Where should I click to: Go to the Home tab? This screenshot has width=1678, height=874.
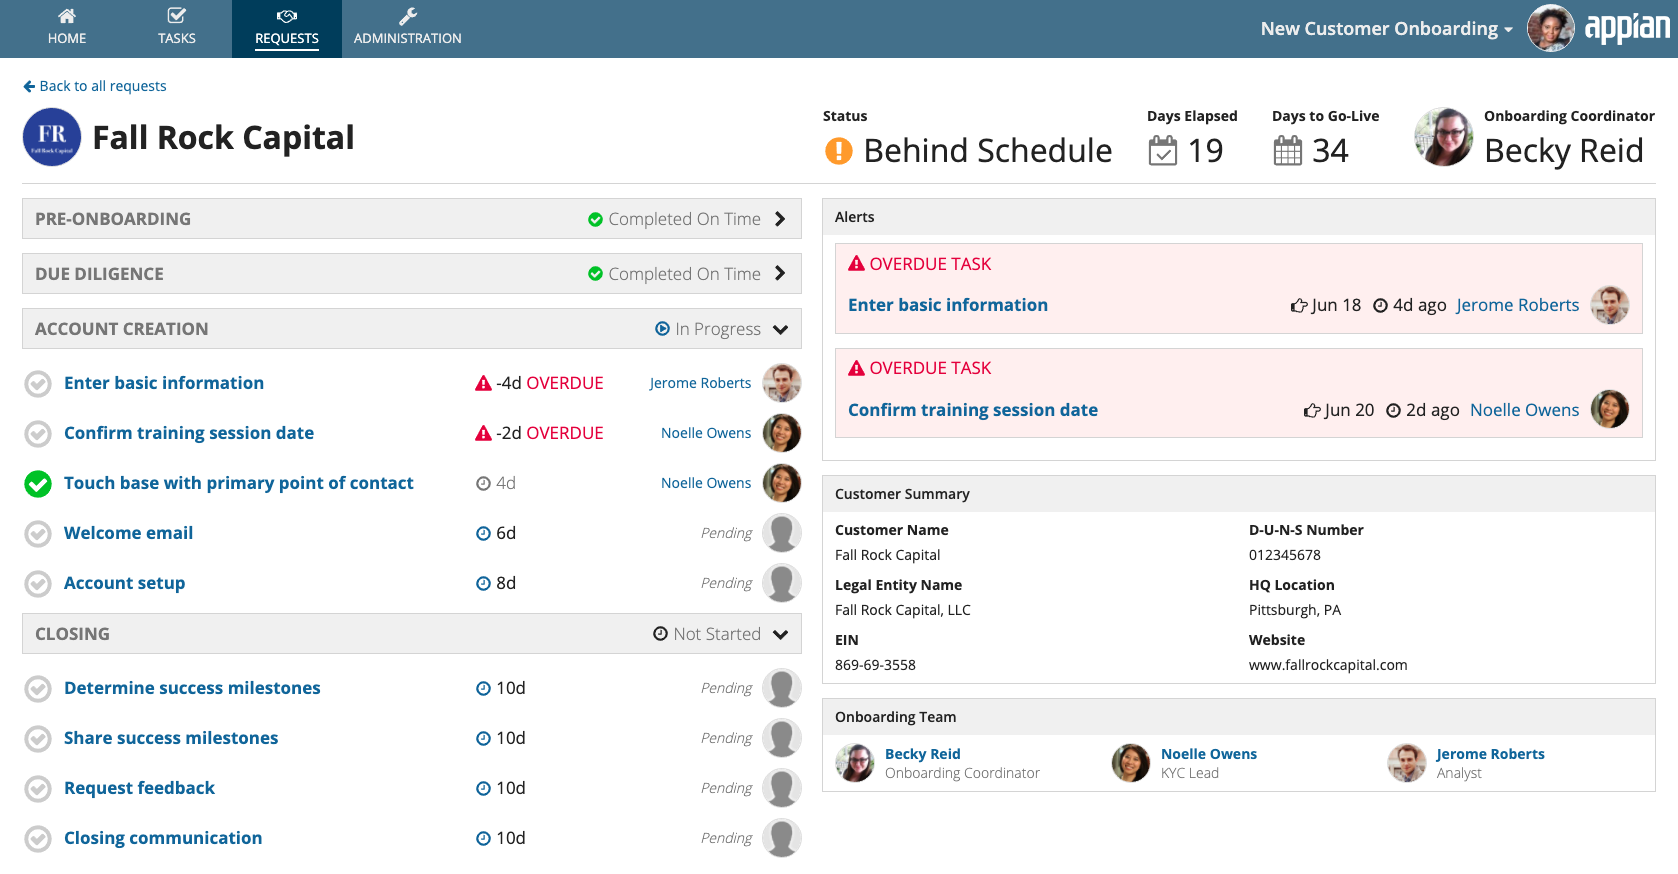pos(67,28)
